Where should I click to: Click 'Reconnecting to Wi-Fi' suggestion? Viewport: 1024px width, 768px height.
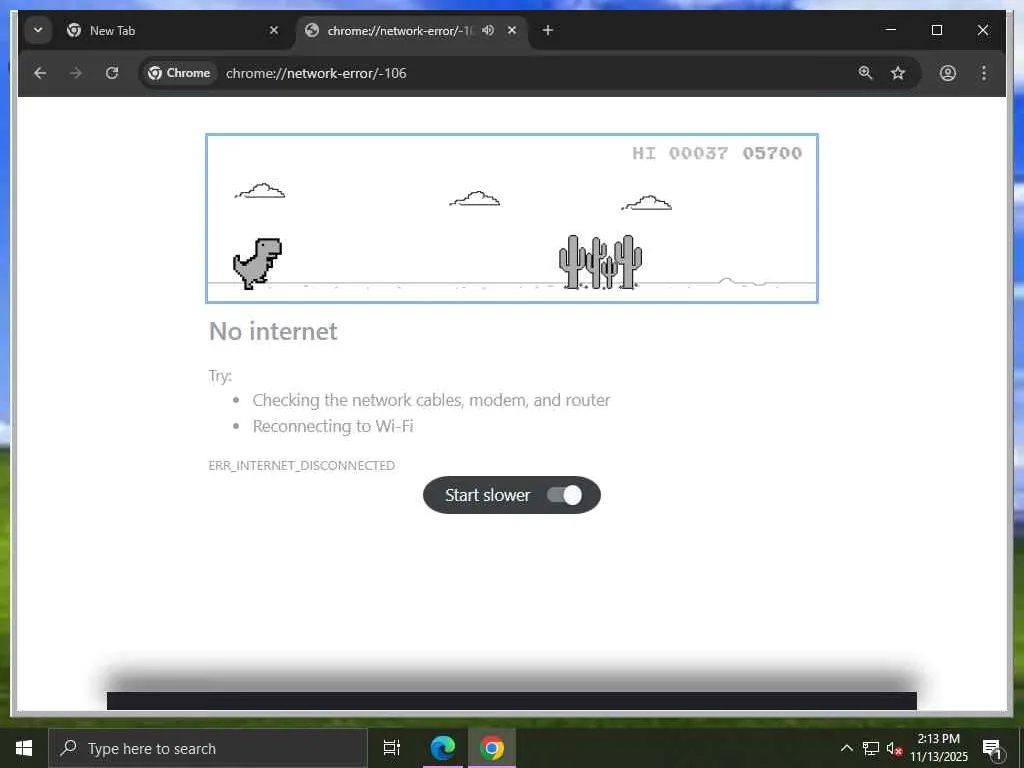tap(333, 426)
